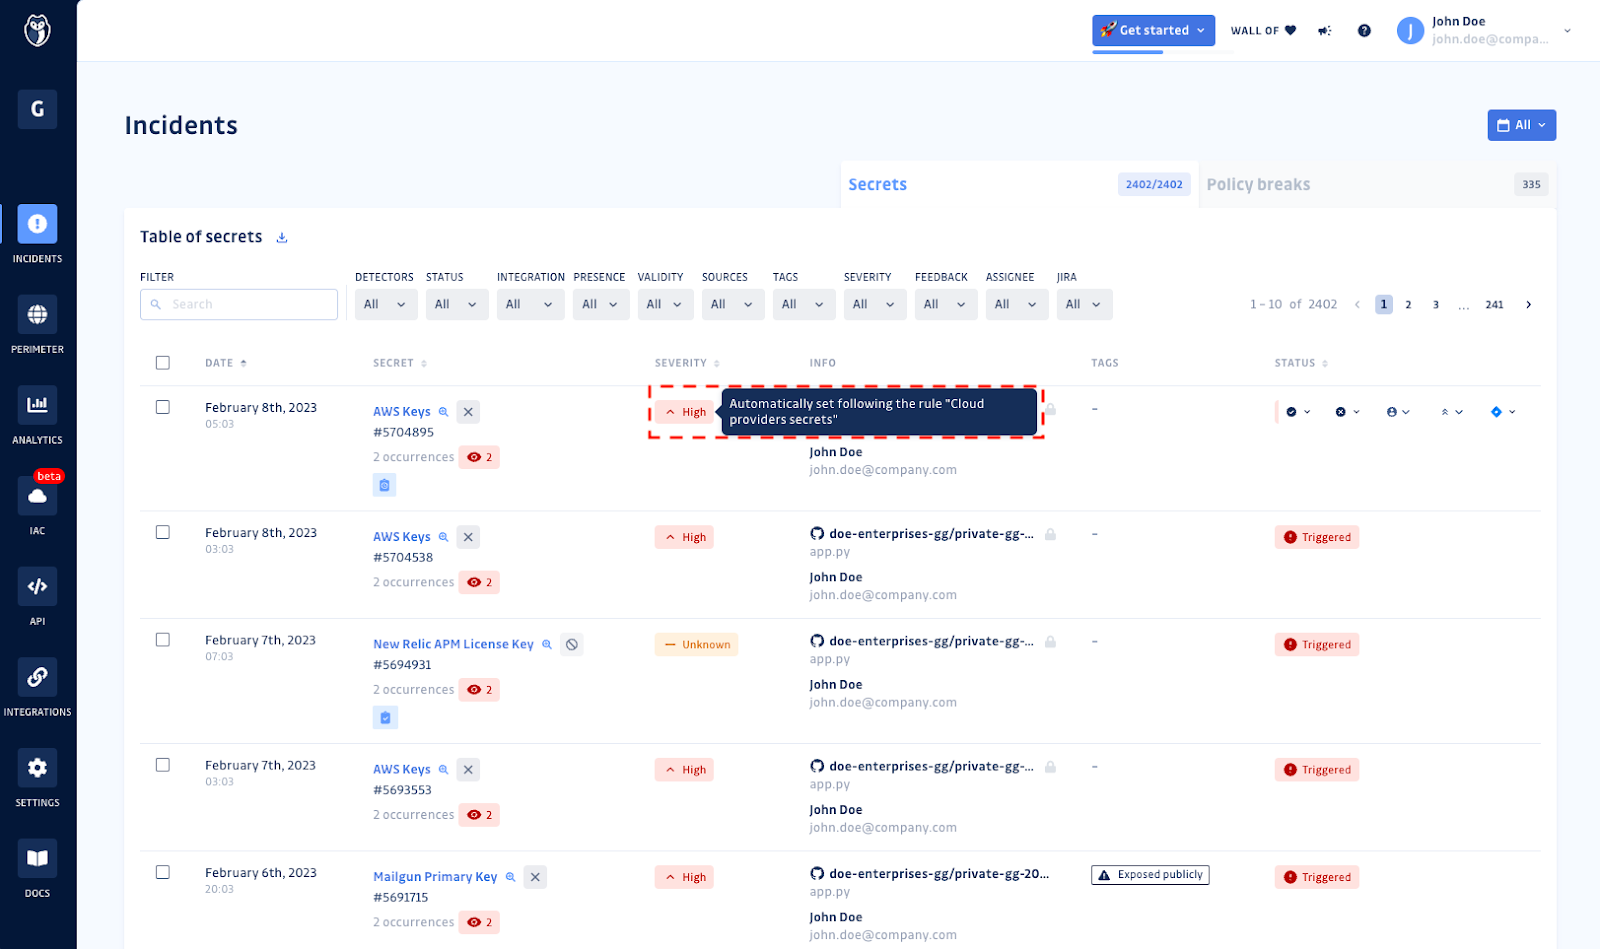Screen dimensions: 1600x949
Task: Open the help question mark icon
Action: 1364,31
